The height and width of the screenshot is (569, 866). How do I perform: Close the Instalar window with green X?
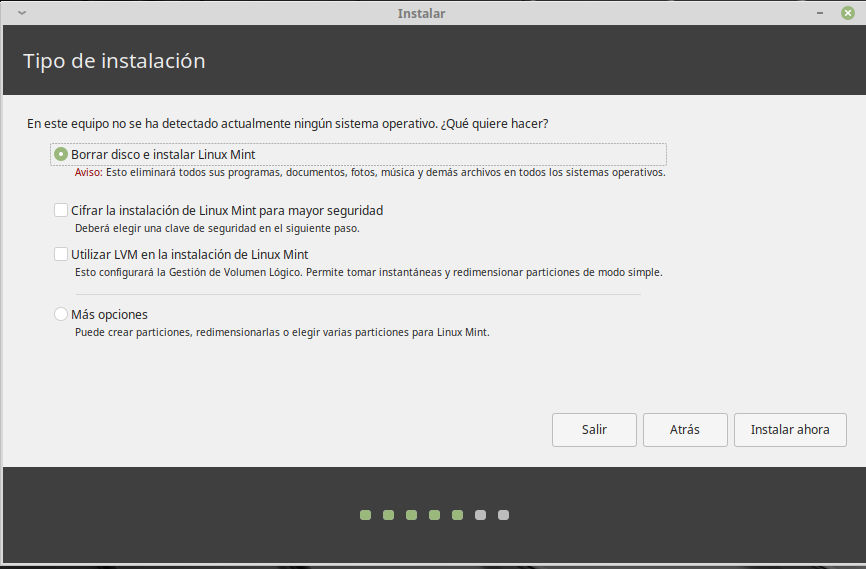(848, 13)
